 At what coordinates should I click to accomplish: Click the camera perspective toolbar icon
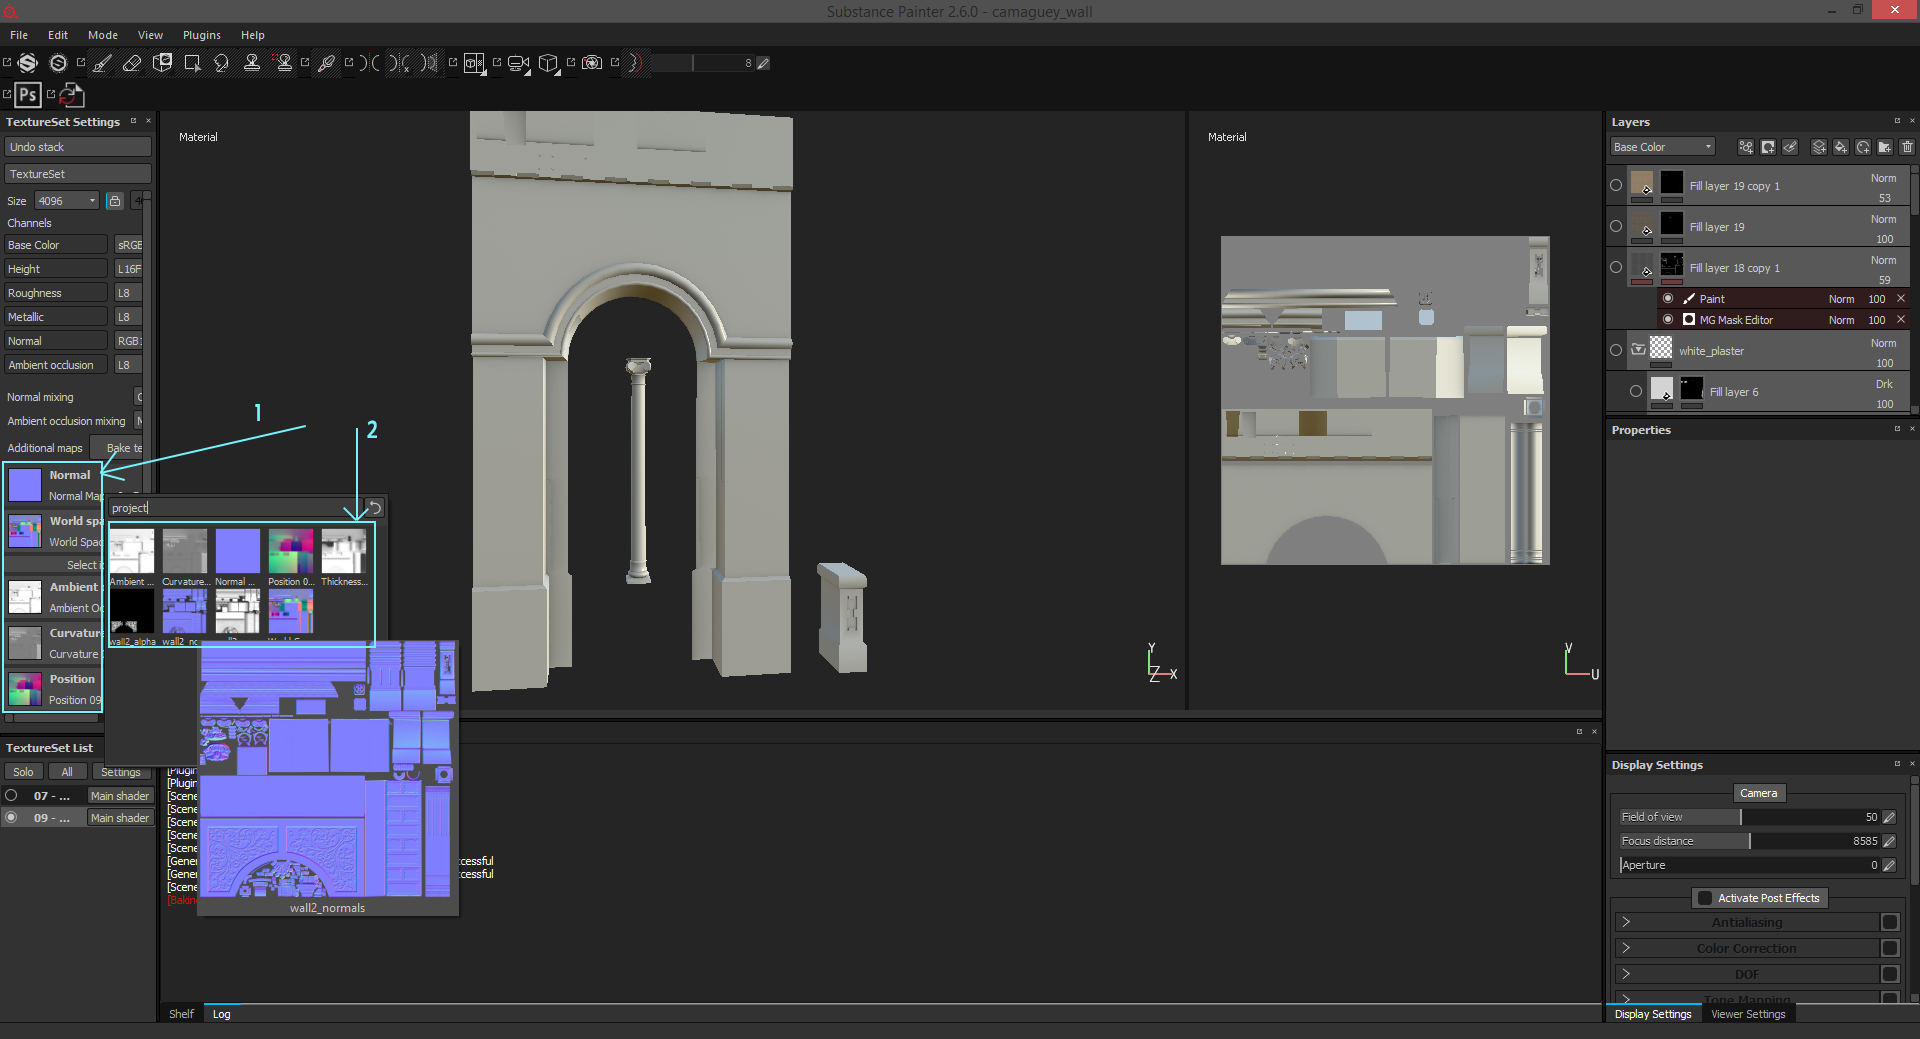point(518,63)
